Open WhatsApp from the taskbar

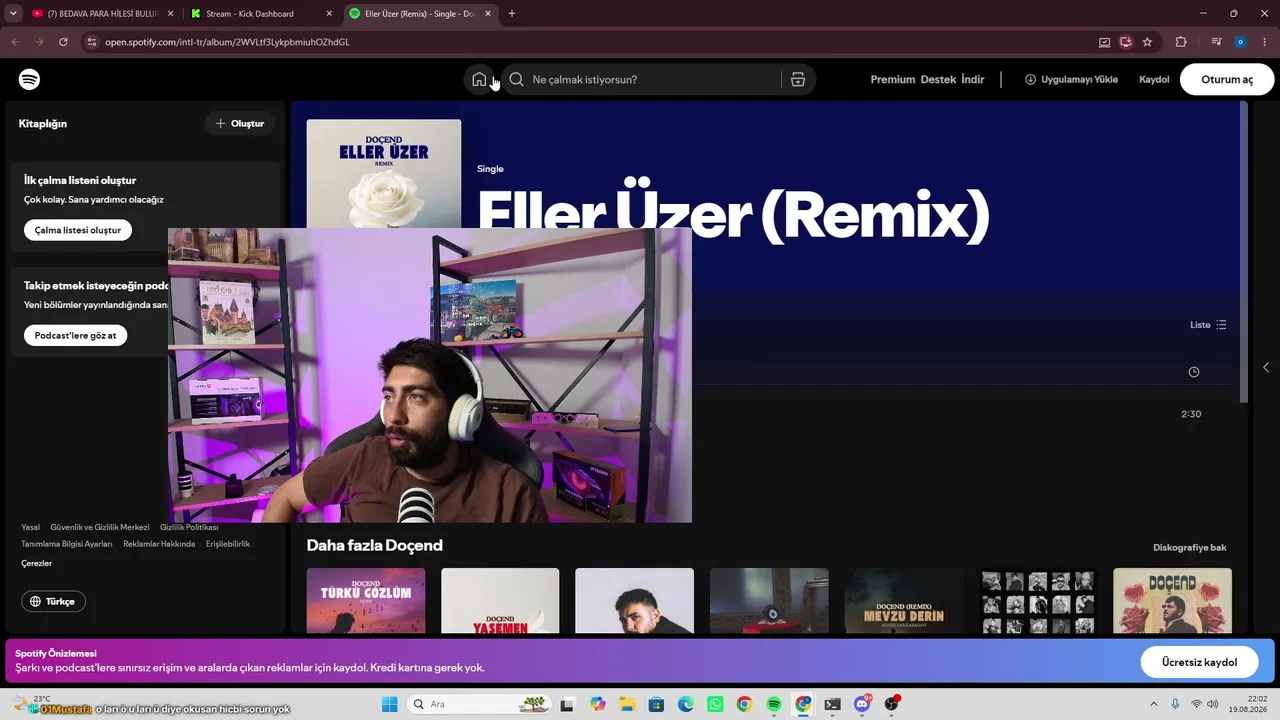tap(715, 704)
